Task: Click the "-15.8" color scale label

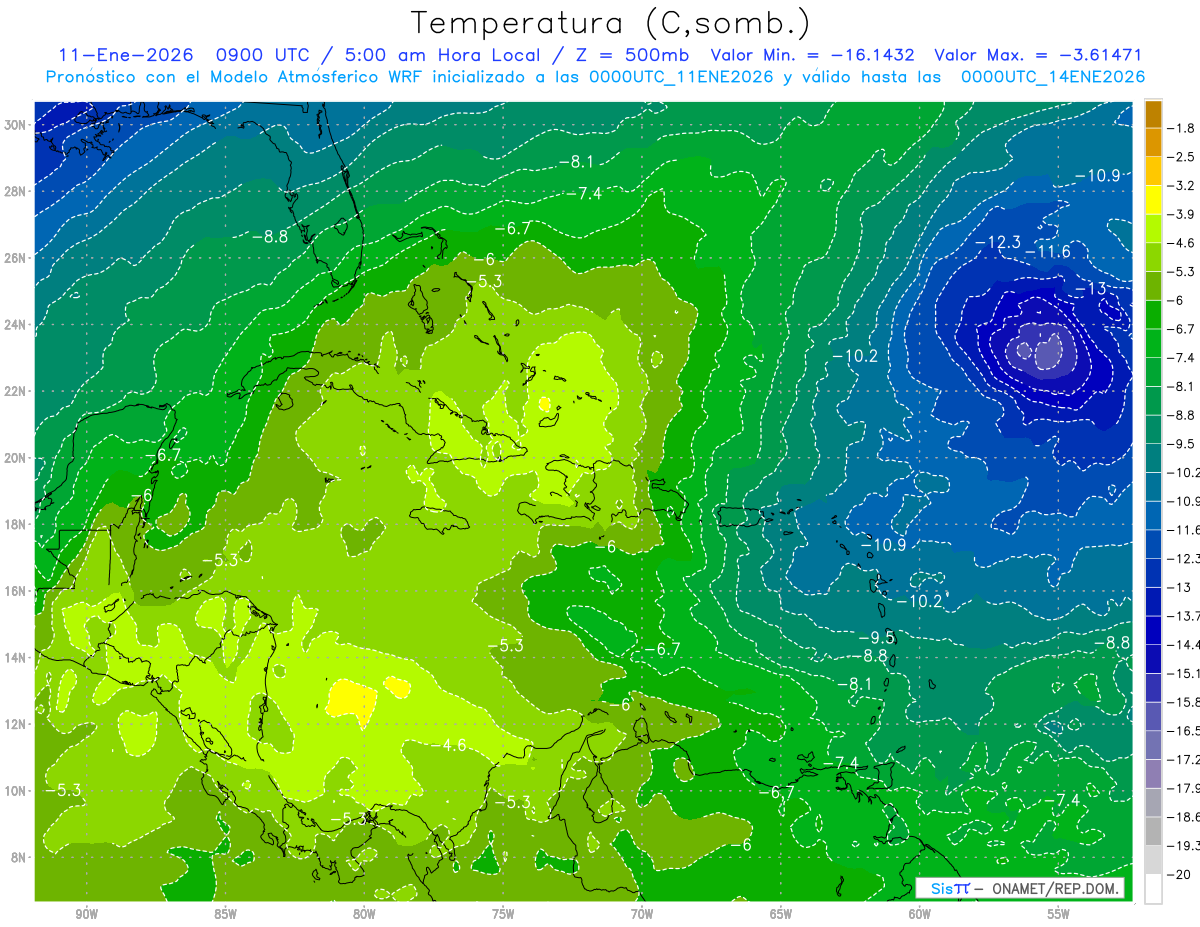Action: click(1185, 702)
